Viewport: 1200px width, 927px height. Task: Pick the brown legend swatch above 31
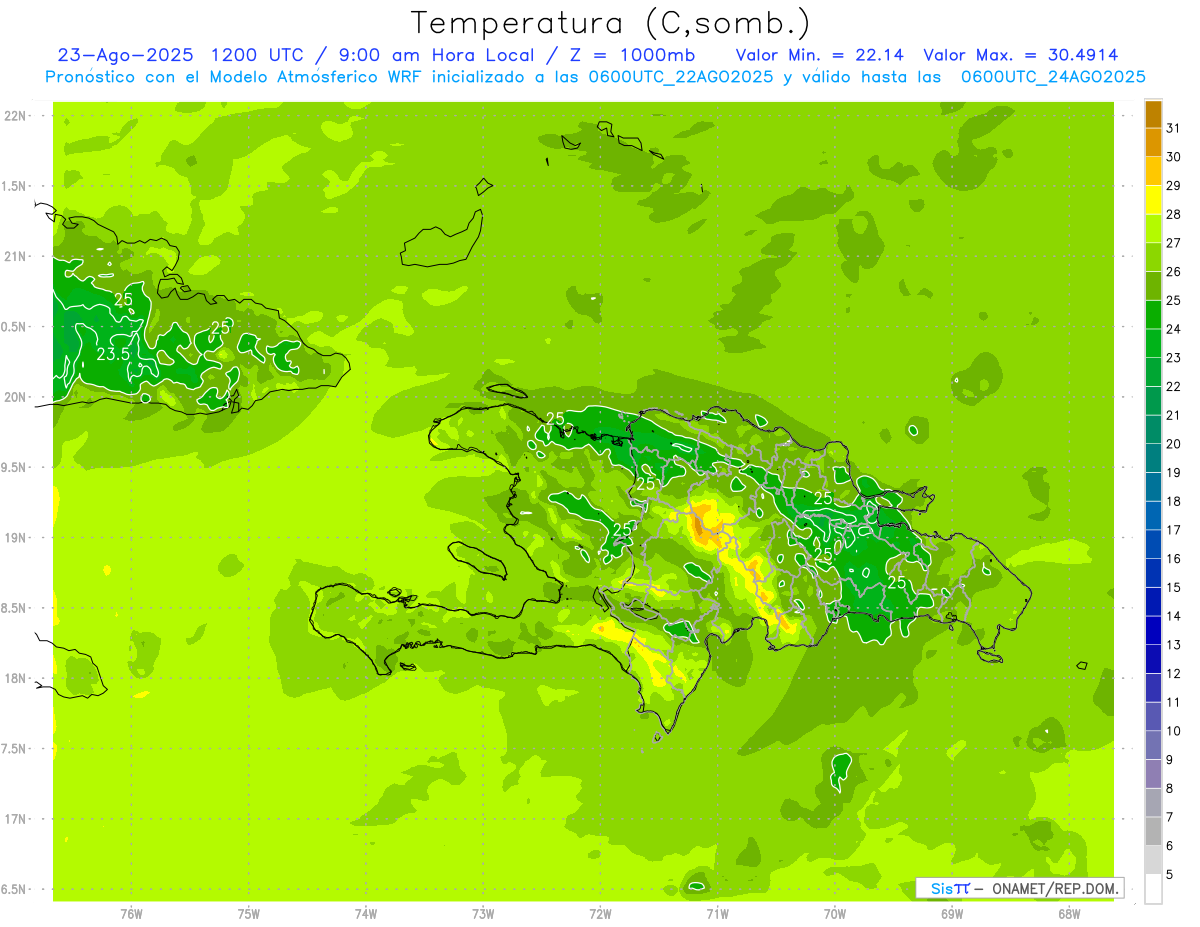(1153, 114)
